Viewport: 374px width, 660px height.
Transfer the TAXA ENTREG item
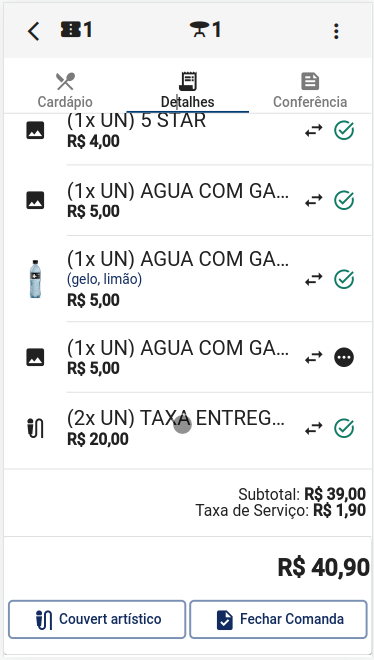[x=314, y=428]
